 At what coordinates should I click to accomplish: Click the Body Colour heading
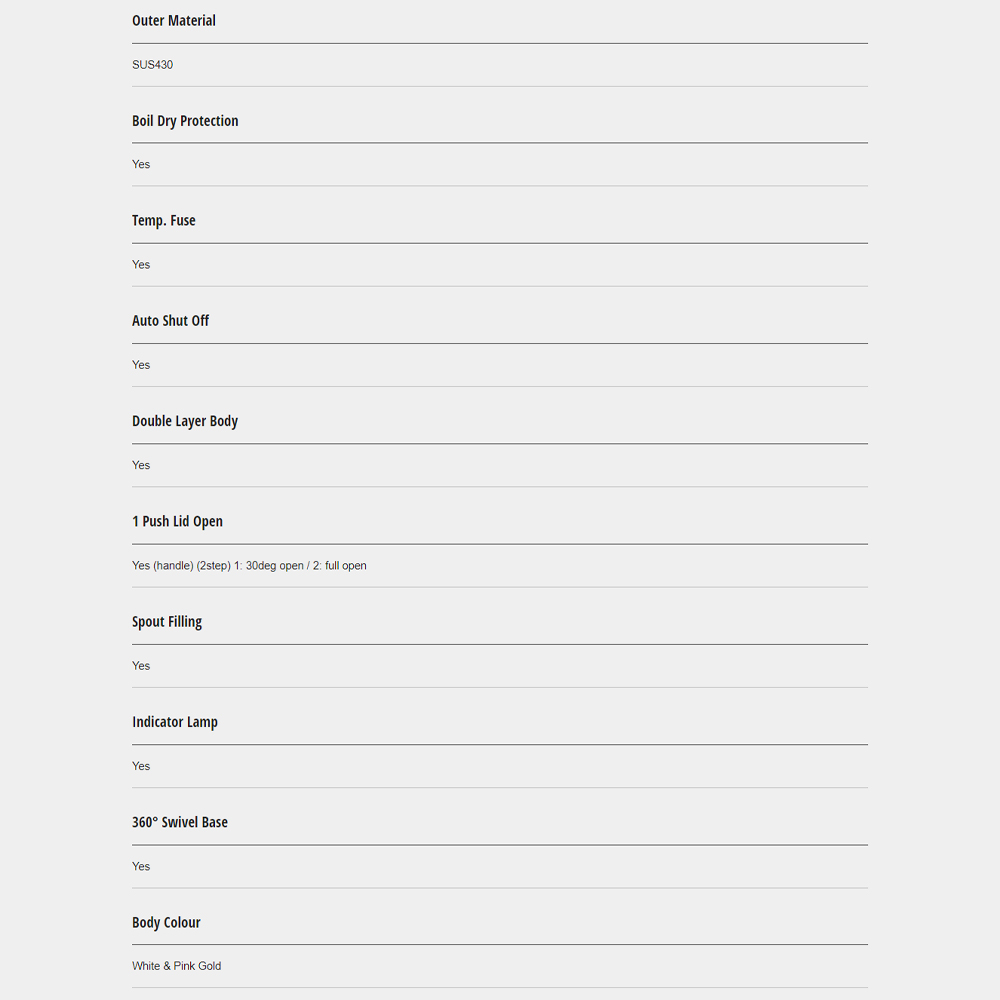[166, 922]
